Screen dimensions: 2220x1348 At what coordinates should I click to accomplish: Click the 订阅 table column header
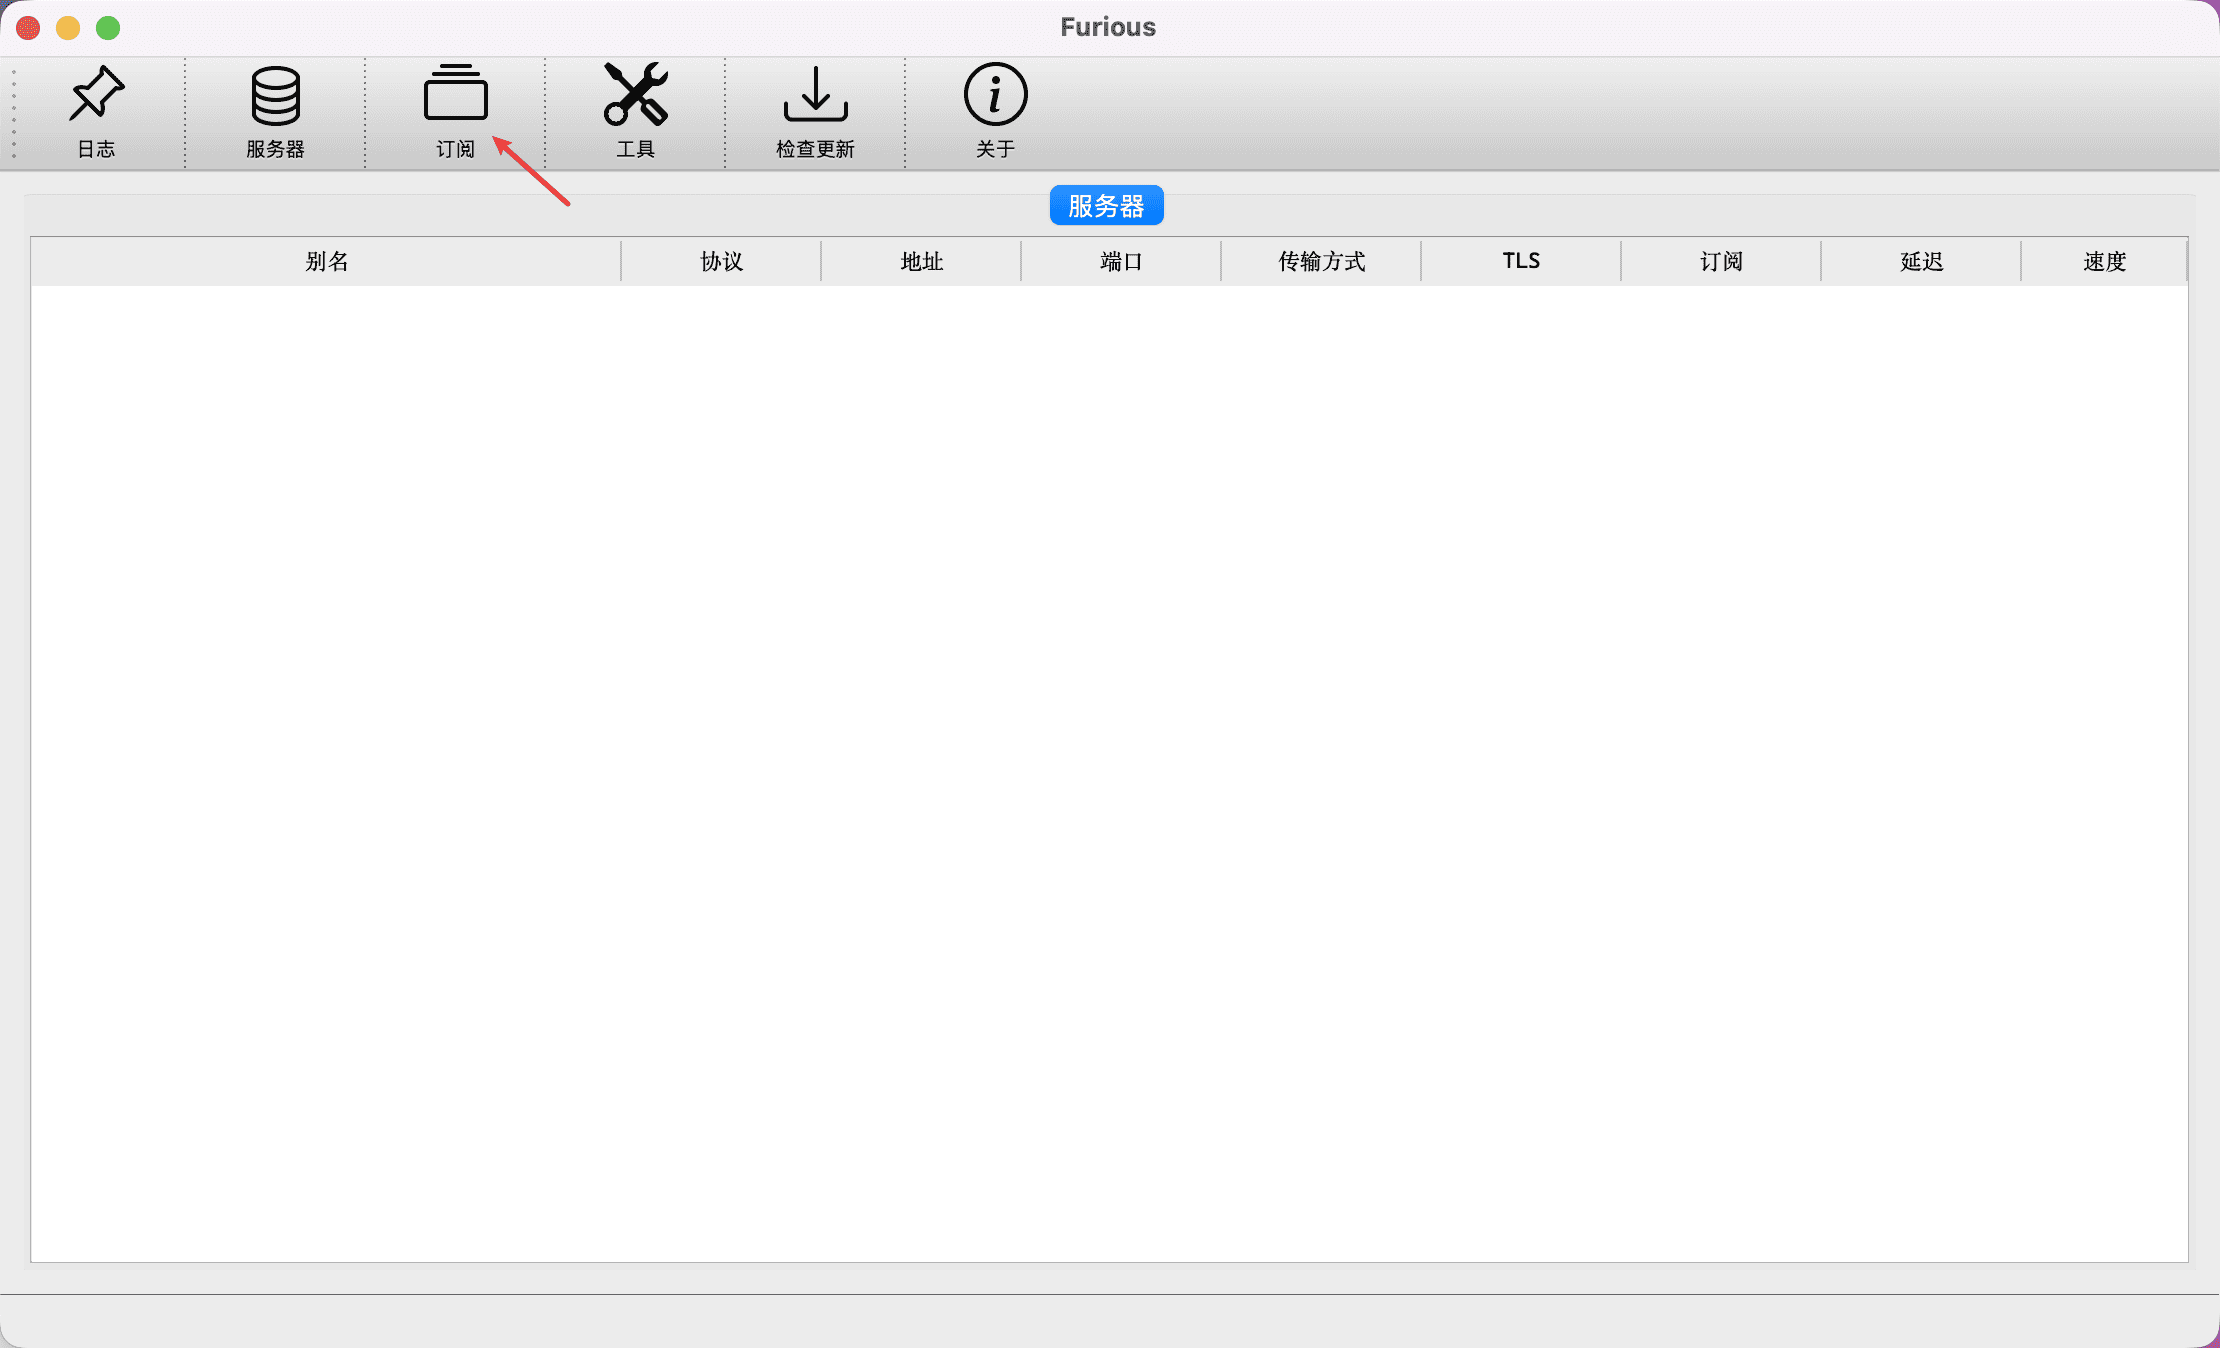1721,261
